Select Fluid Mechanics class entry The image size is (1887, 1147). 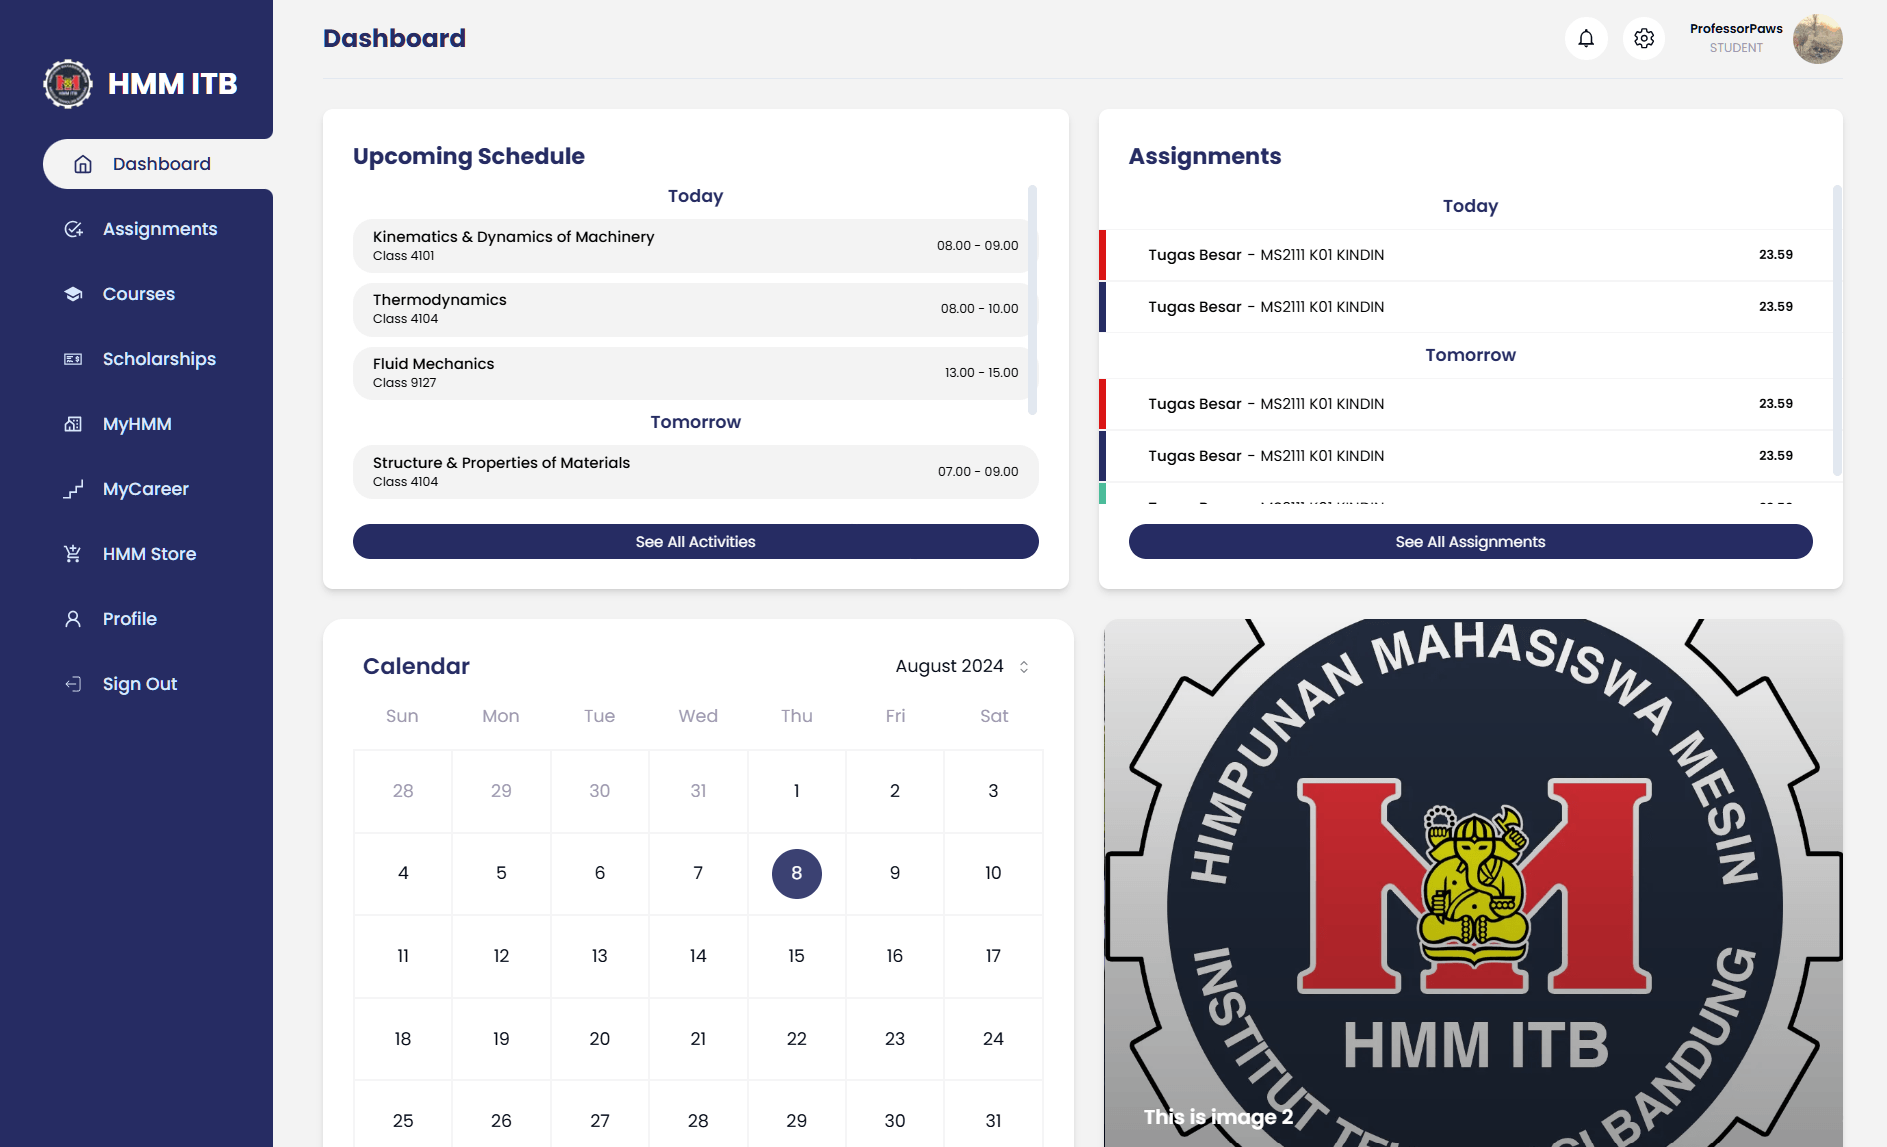[696, 373]
